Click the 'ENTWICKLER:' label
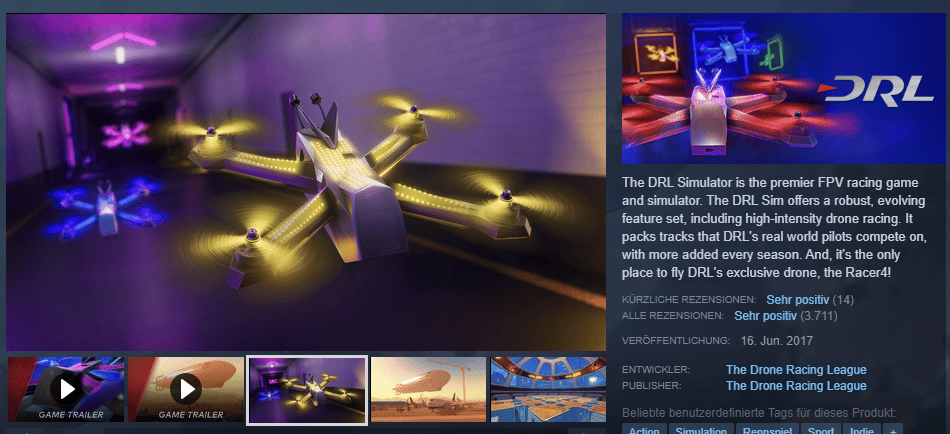This screenshot has width=950, height=434. [656, 370]
